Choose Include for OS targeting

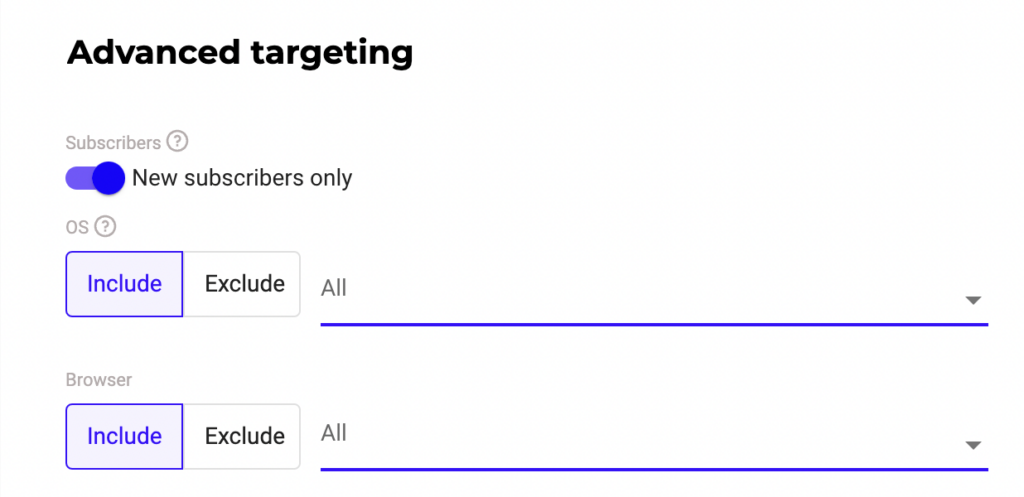[x=124, y=284]
